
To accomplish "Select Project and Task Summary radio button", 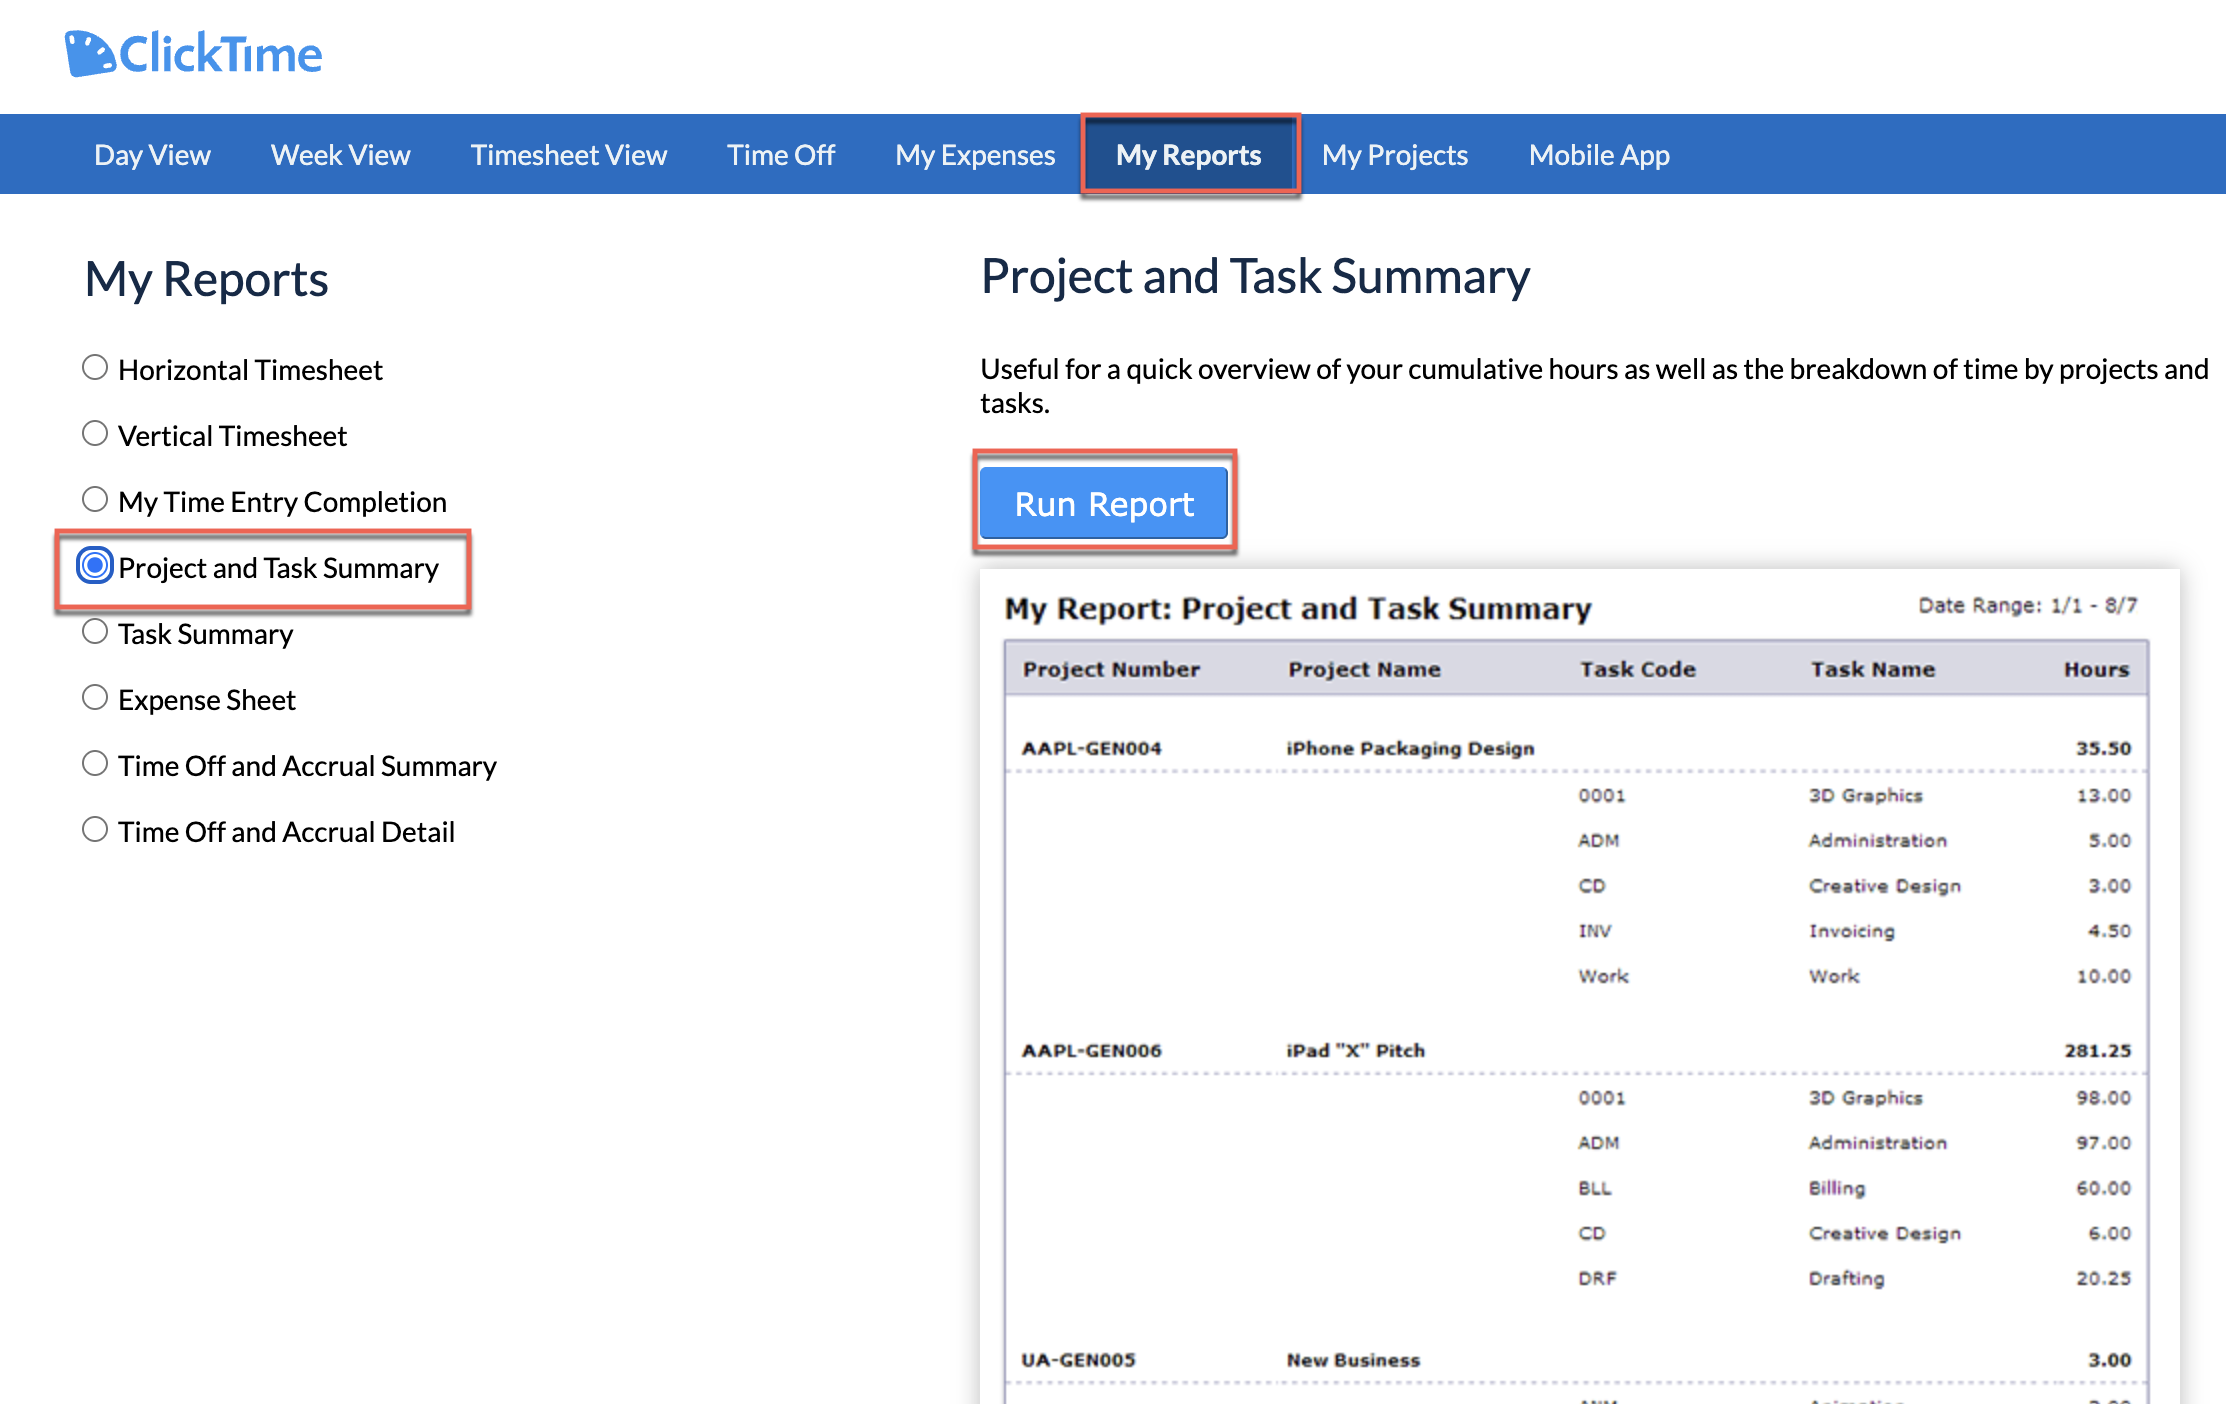I will [95, 566].
